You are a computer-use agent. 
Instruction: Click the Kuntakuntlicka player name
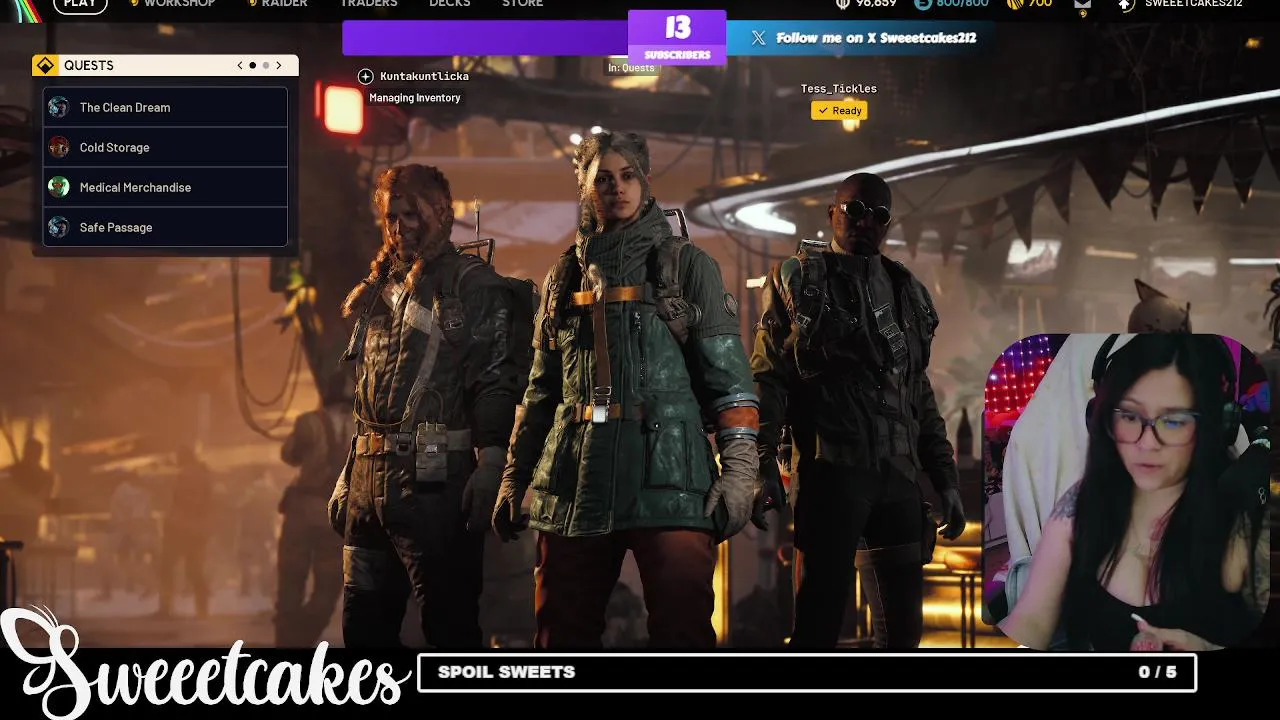click(424, 76)
